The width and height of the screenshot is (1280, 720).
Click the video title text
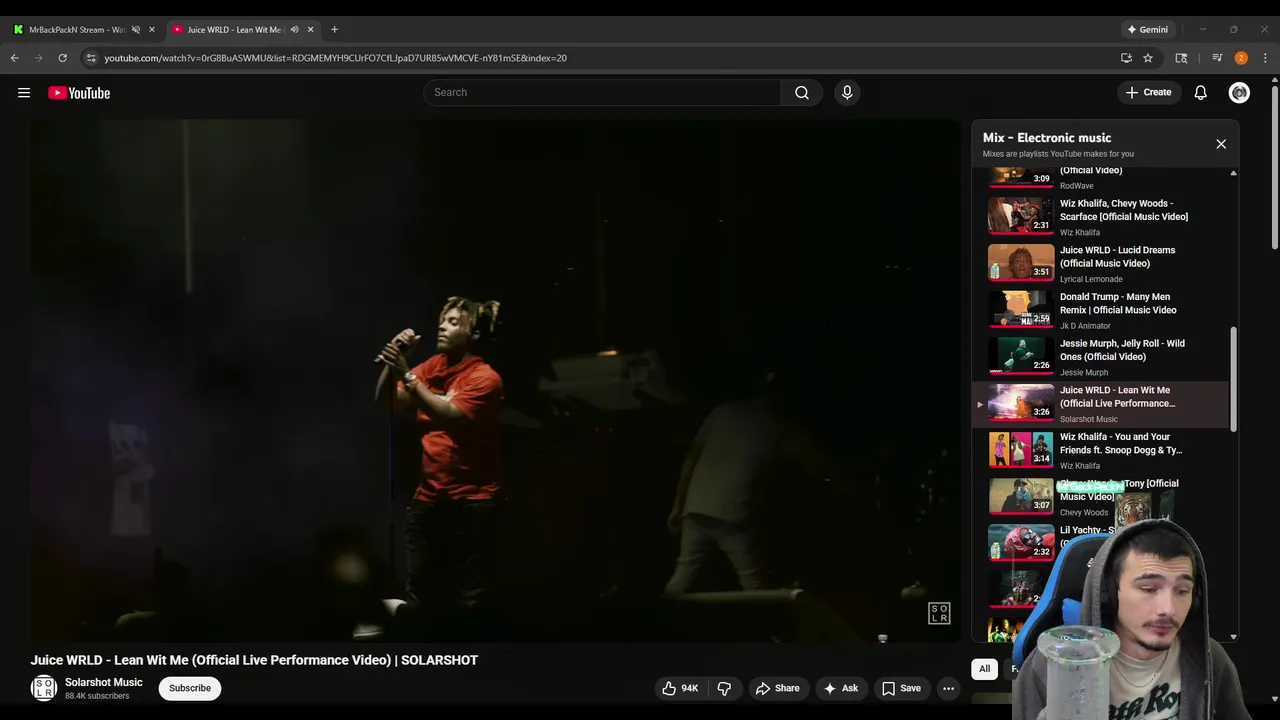coord(254,660)
